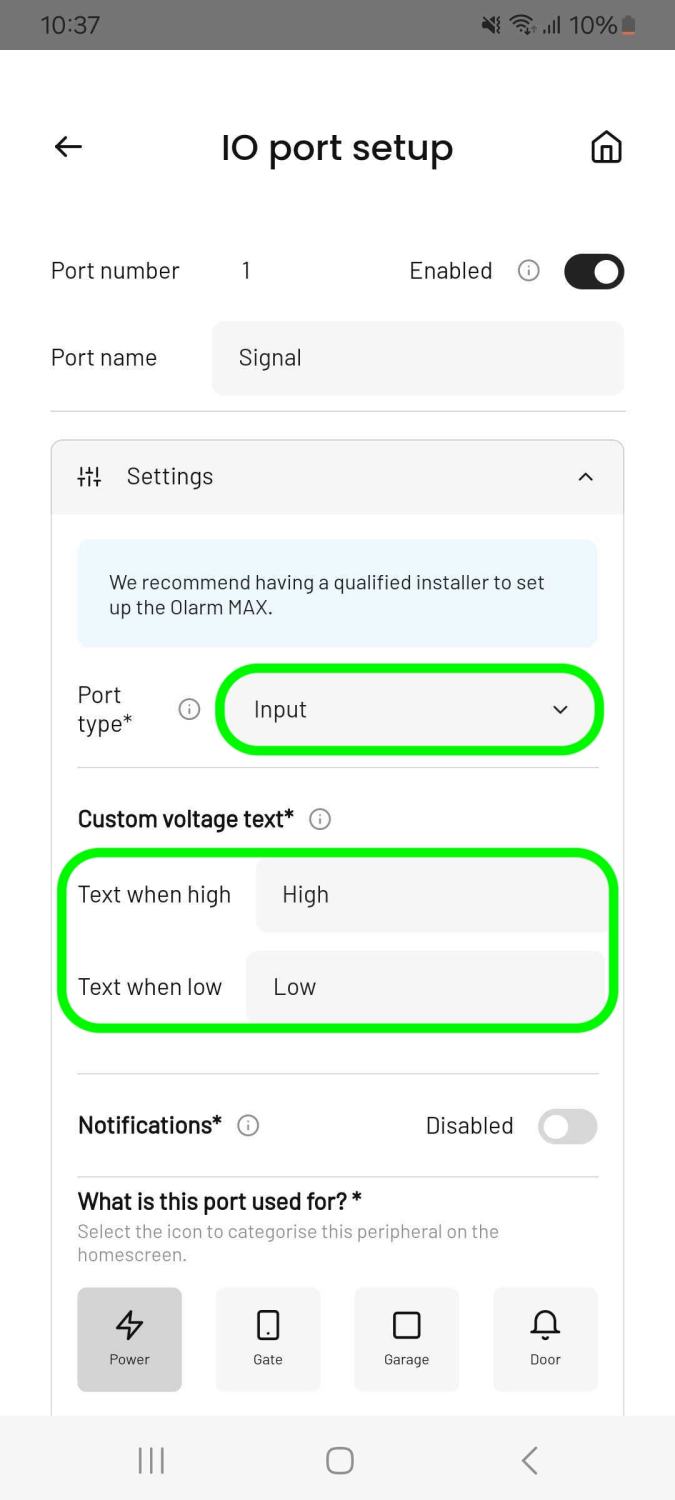Edit the Text when low field
675x1500 pixels.
(425, 987)
